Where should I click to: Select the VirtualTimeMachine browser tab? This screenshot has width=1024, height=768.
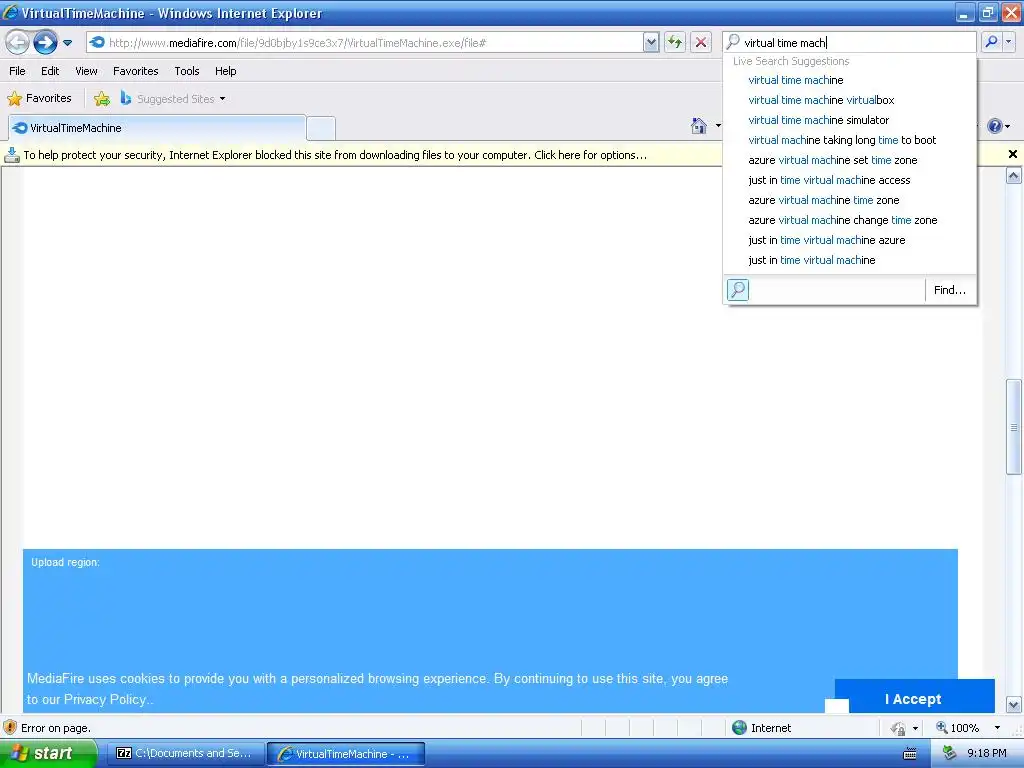(x=157, y=128)
